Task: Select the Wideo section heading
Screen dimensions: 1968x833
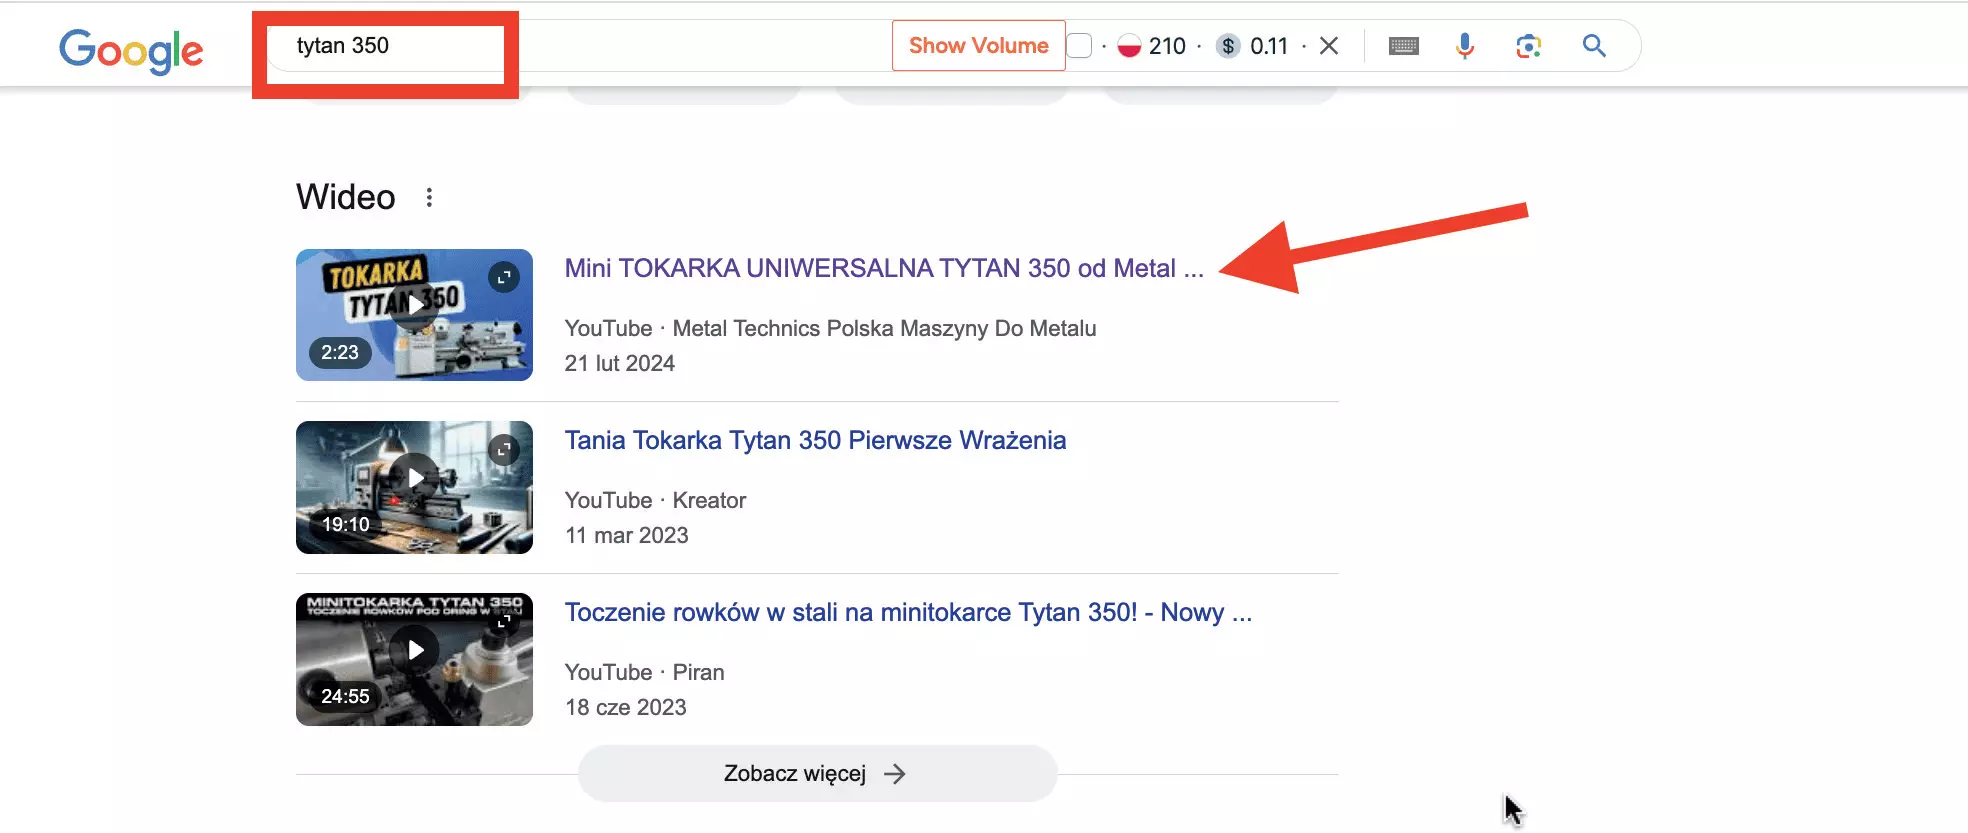Action: coord(346,197)
